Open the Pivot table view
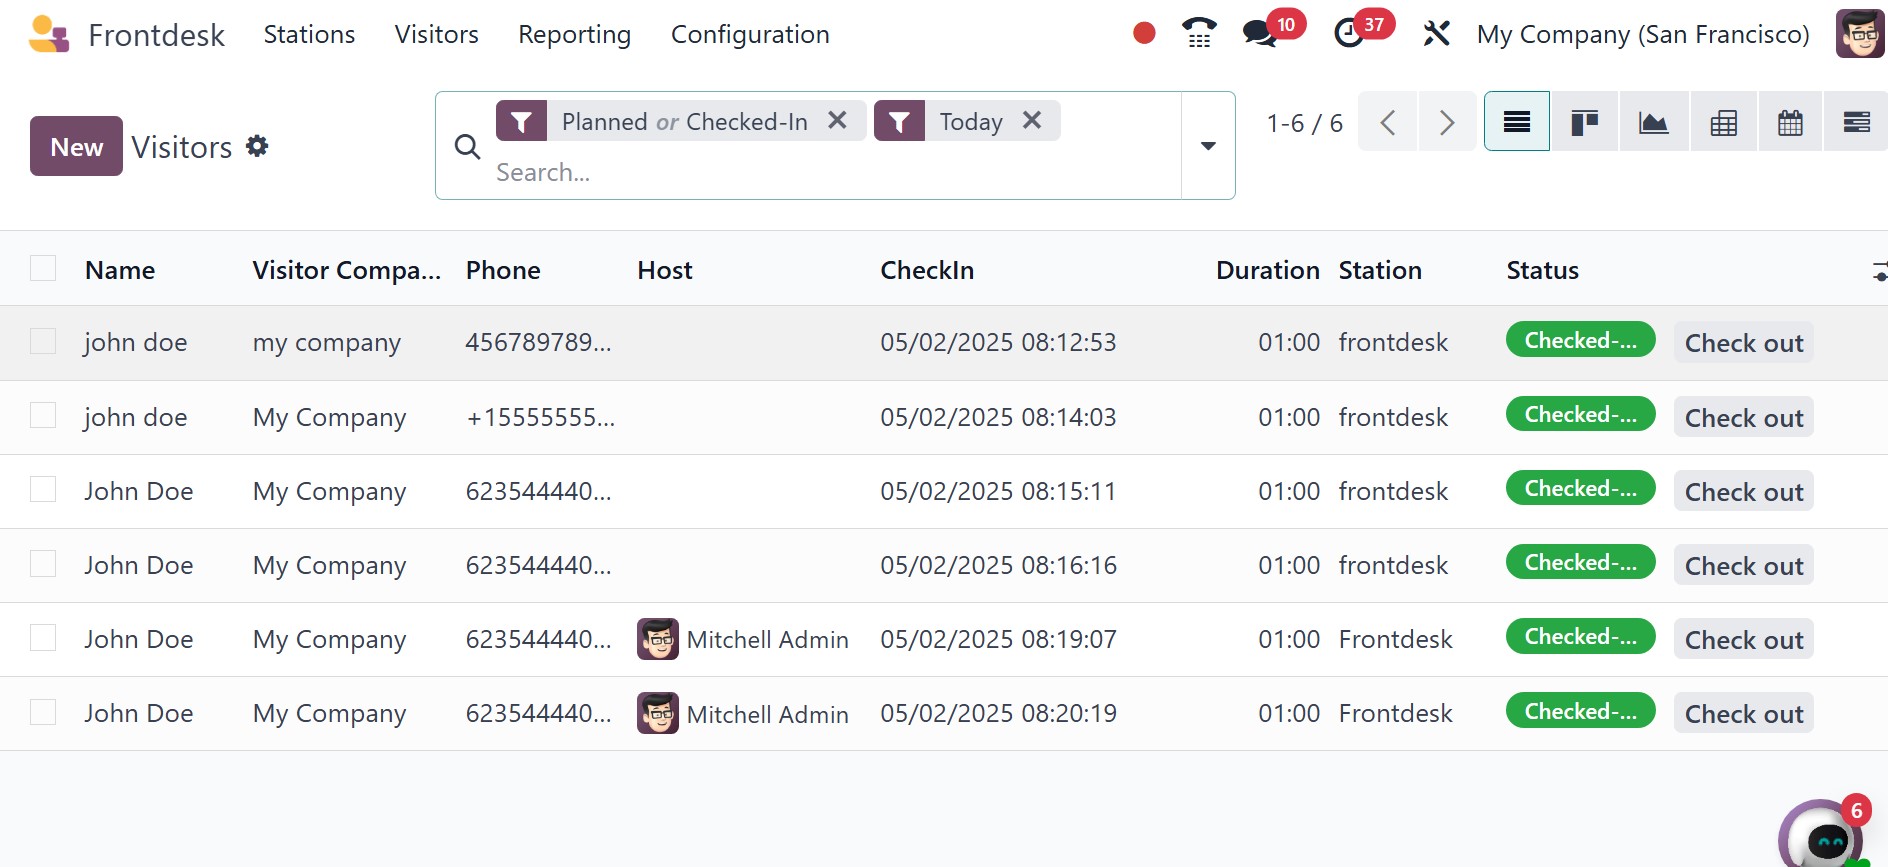The height and width of the screenshot is (867, 1888). (x=1723, y=122)
